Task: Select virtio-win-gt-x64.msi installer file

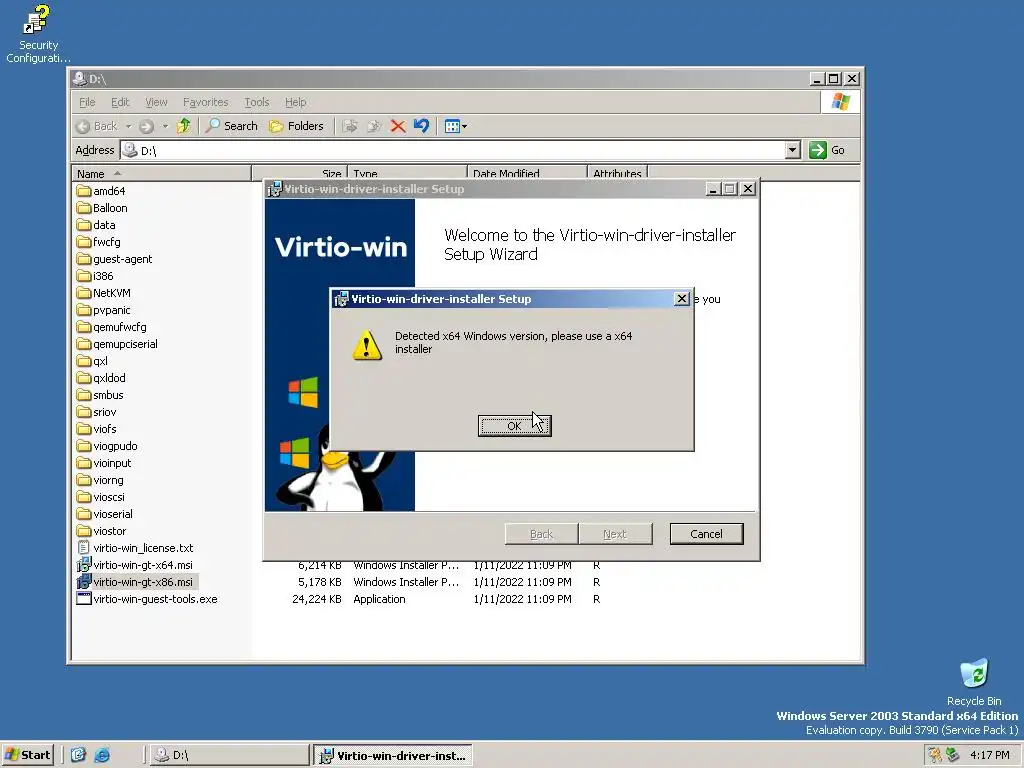Action: coord(135,564)
